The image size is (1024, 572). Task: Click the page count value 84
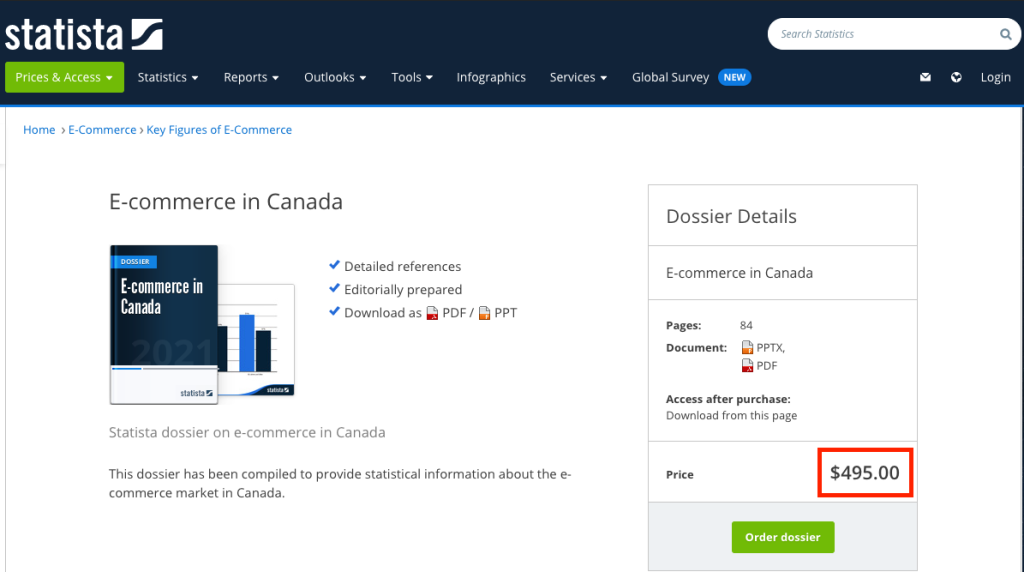pyautogui.click(x=746, y=325)
